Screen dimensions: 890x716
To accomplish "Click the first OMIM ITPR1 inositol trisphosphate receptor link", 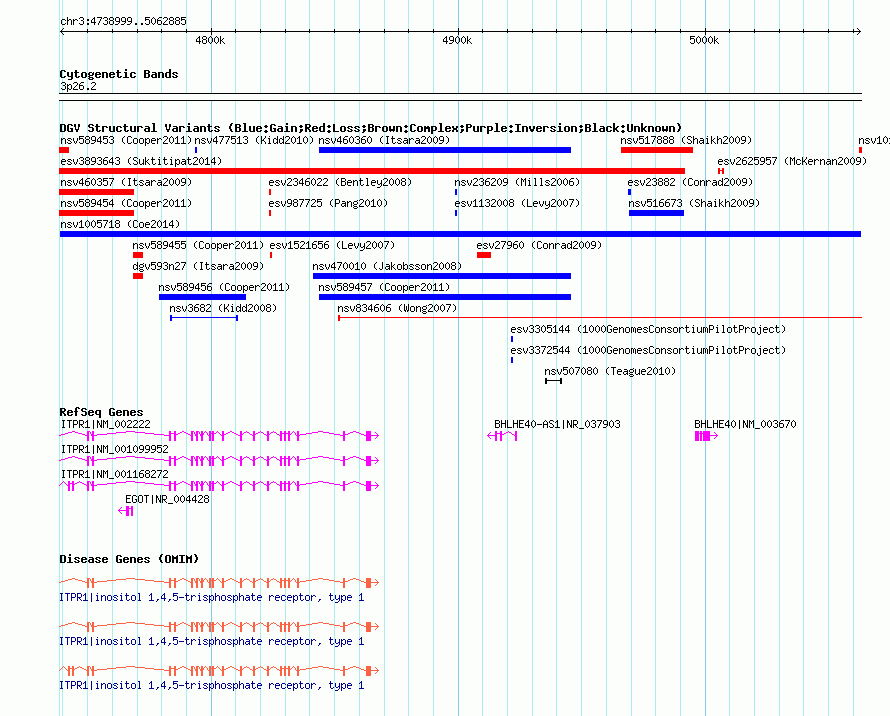I will (x=212, y=597).
